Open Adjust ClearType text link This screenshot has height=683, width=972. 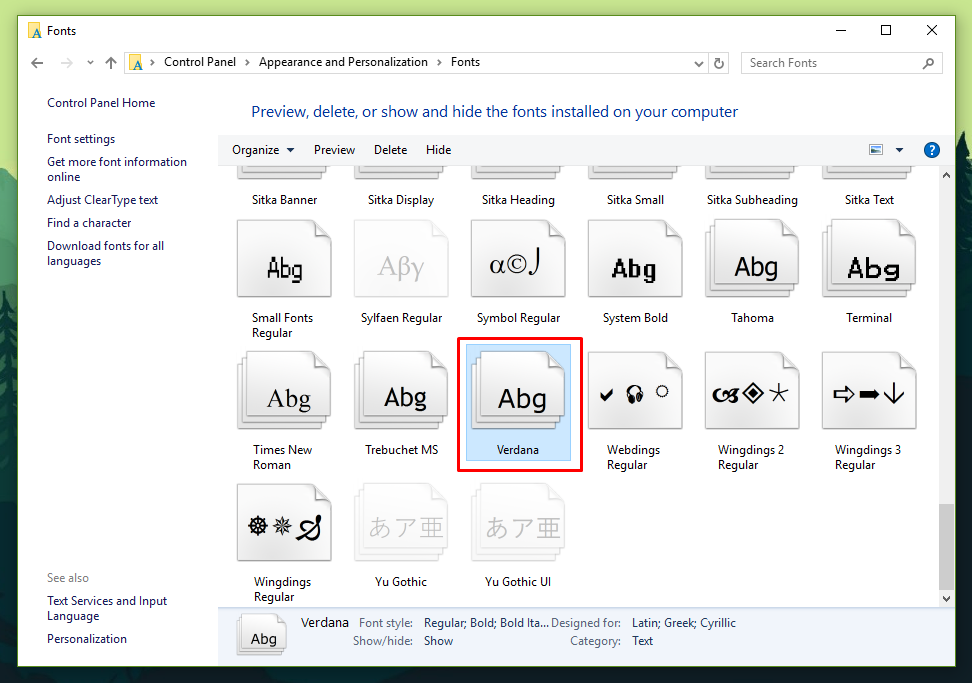pos(102,200)
